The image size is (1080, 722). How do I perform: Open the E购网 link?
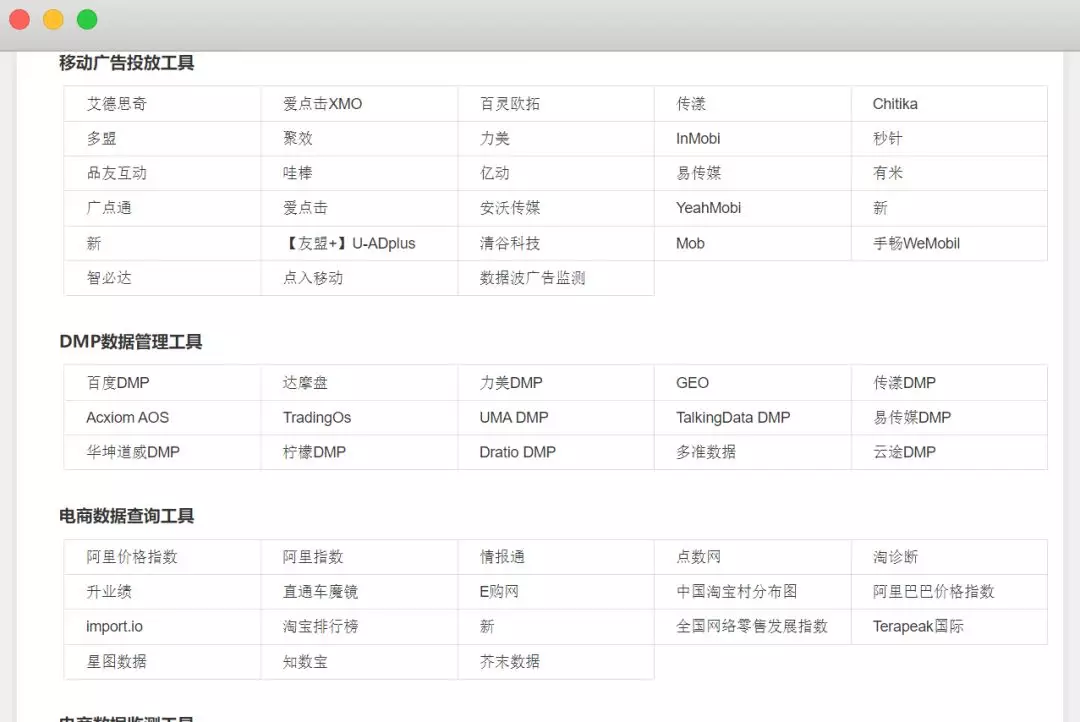coord(499,592)
